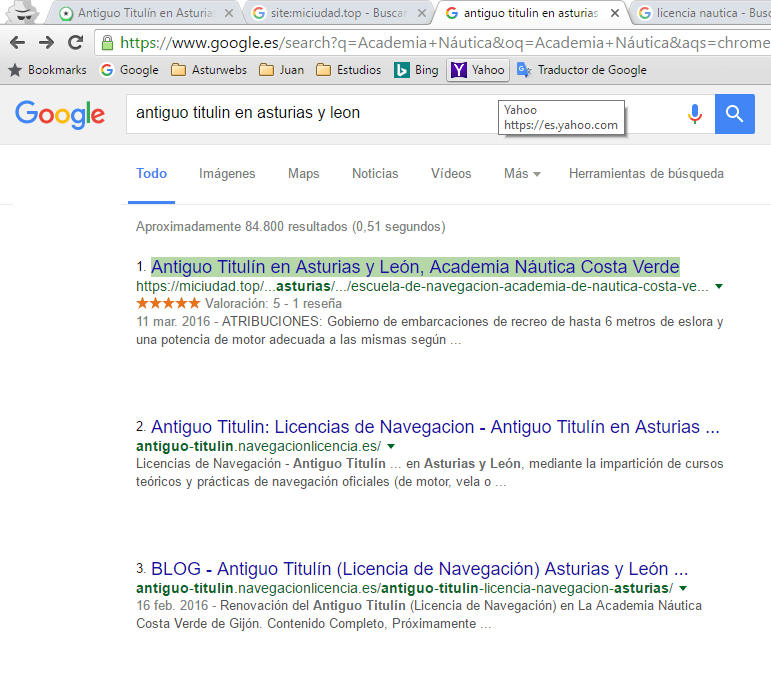Switch to Maps results tab

[303, 174]
